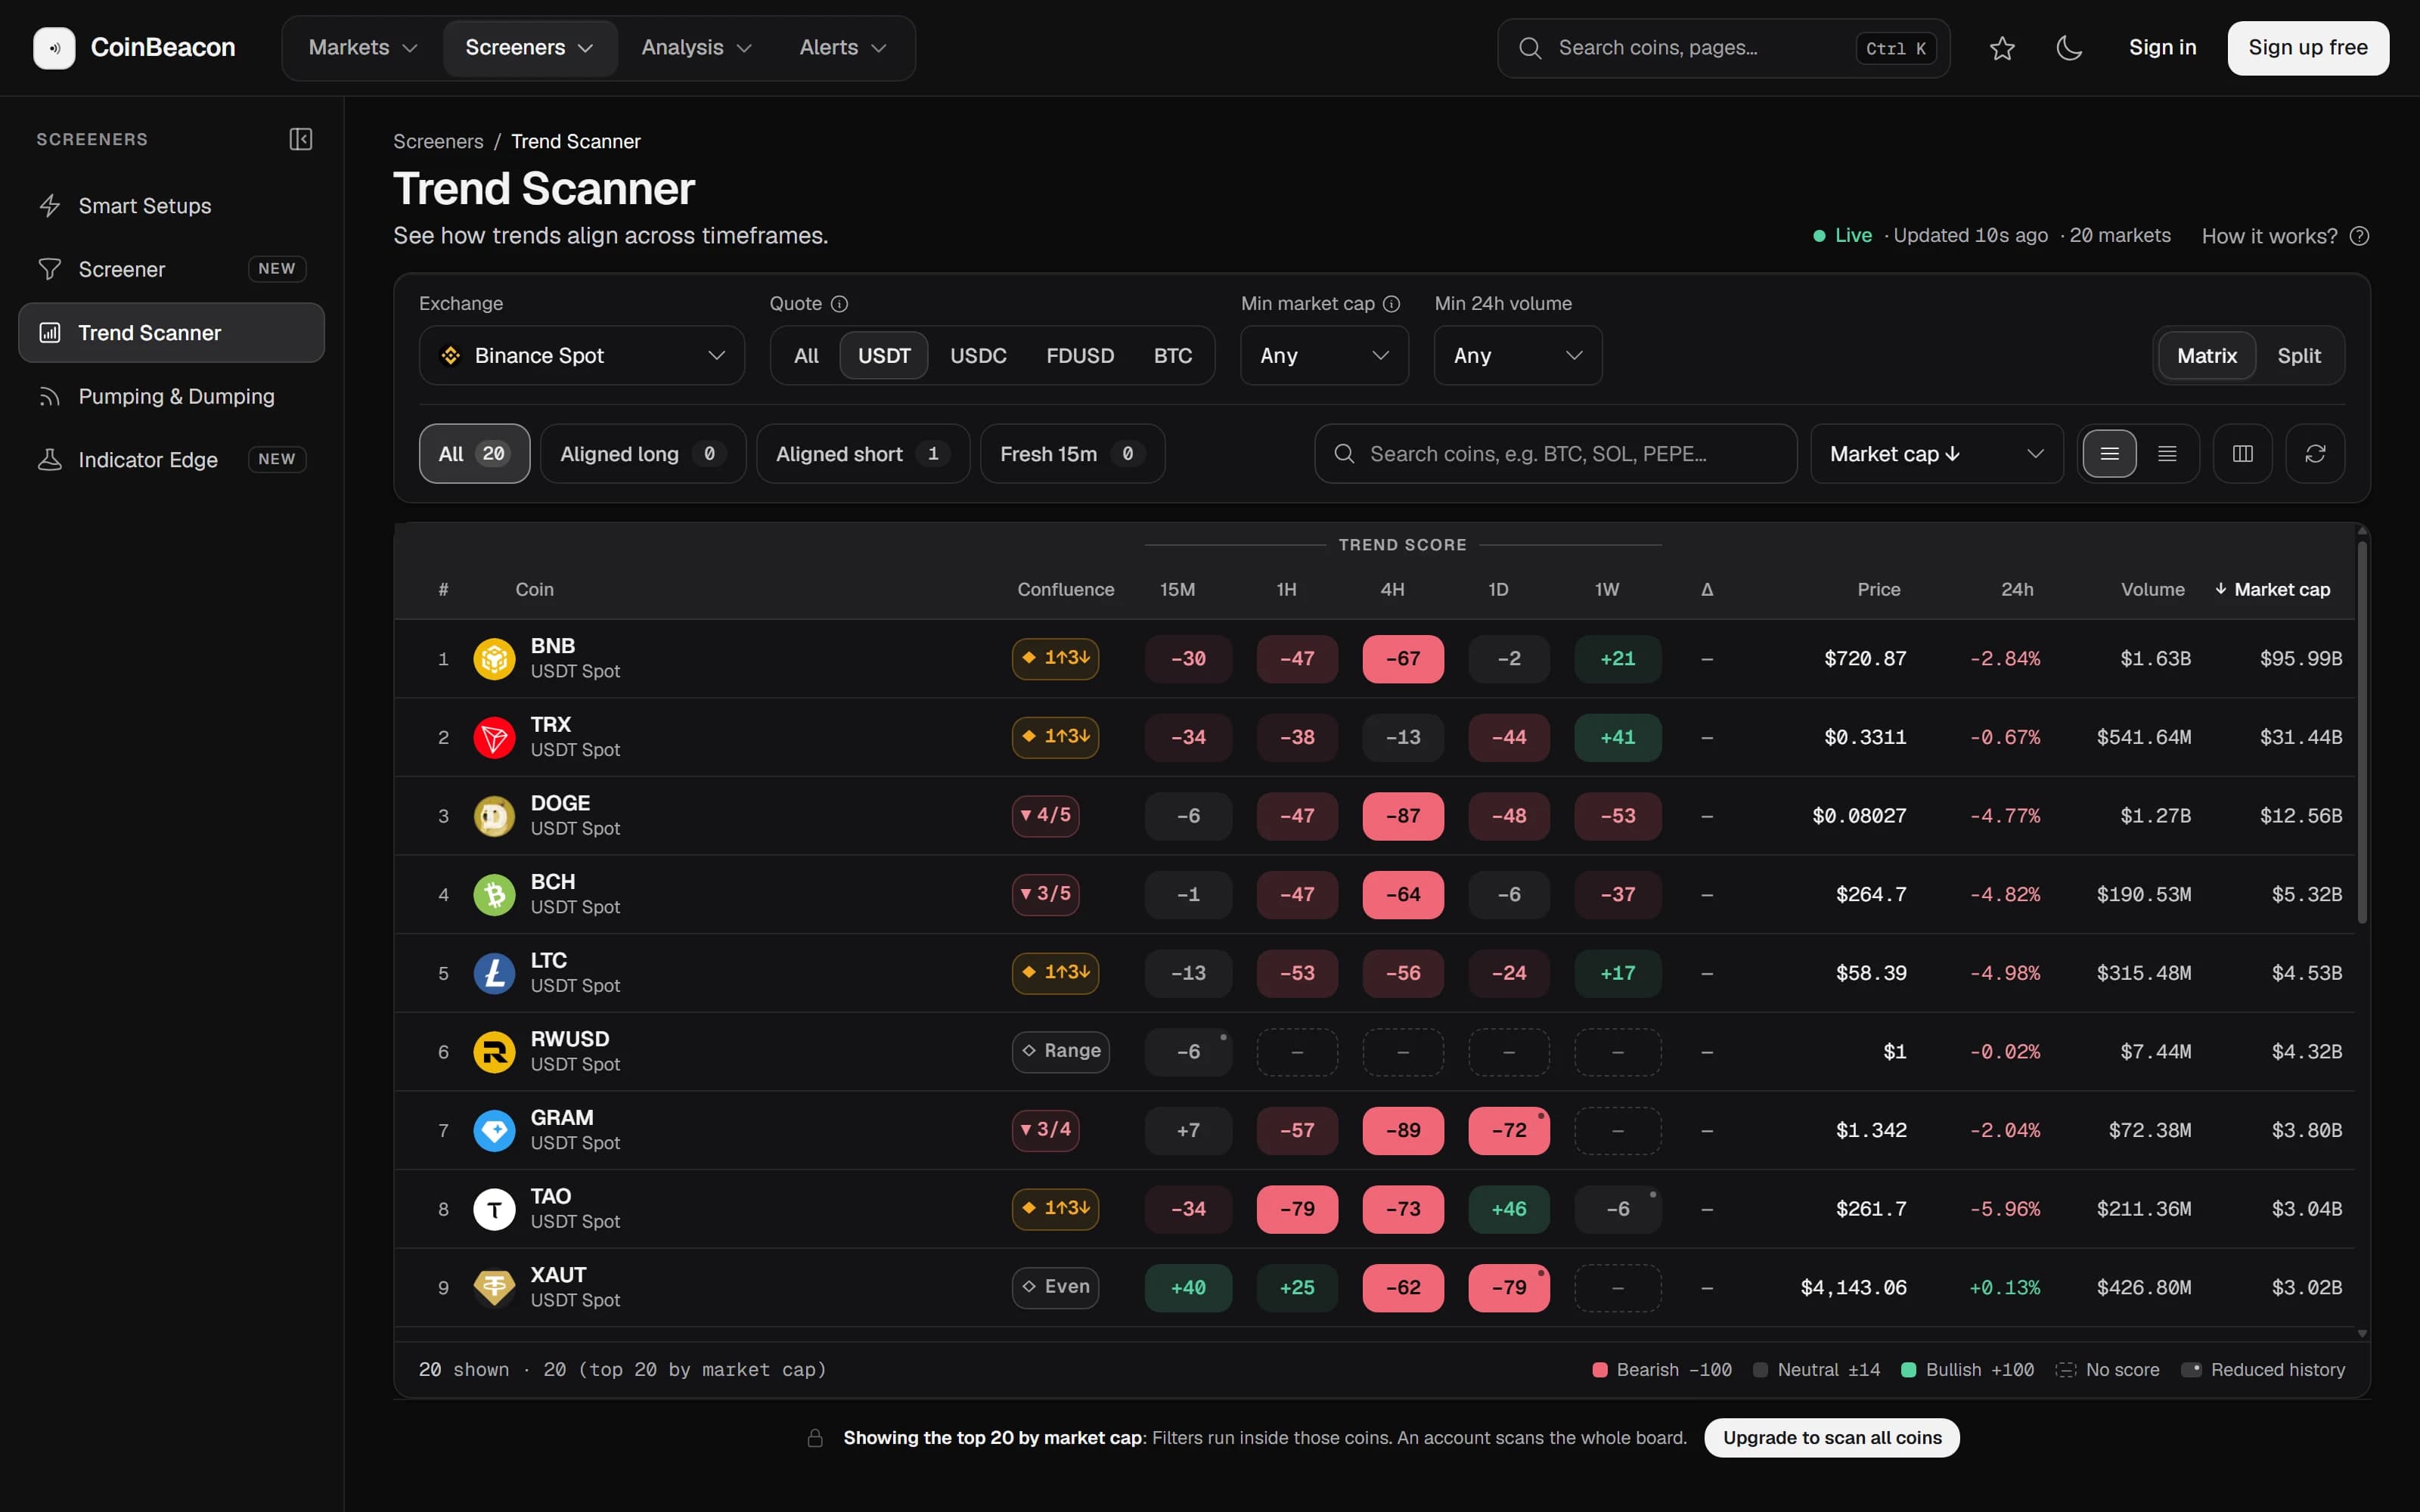The height and width of the screenshot is (1512, 2420).
Task: Select comfortable row density icon
Action: (x=2110, y=454)
